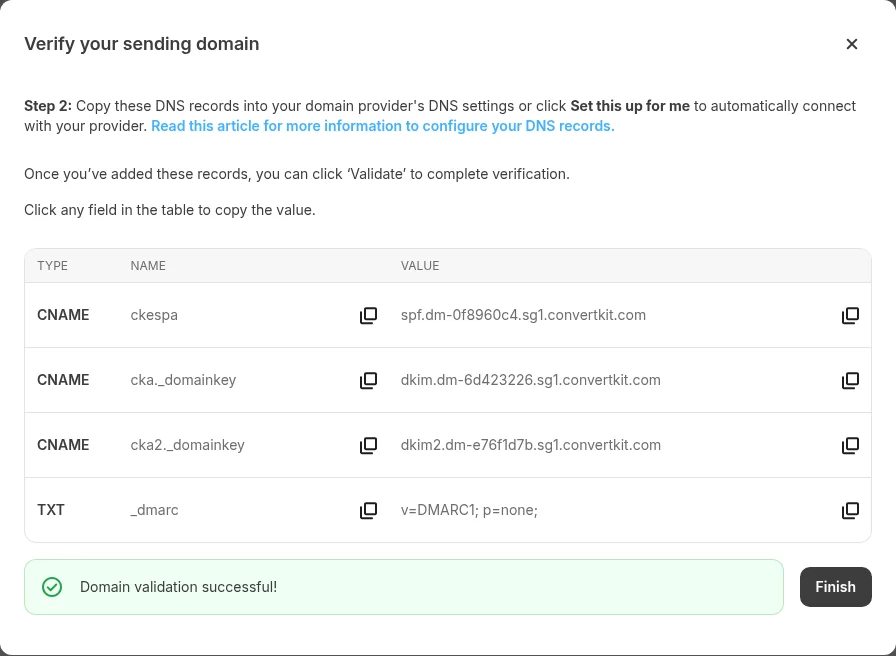This screenshot has height=656, width=896.
Task: Click the green validation success check icon
Action: pos(52,587)
